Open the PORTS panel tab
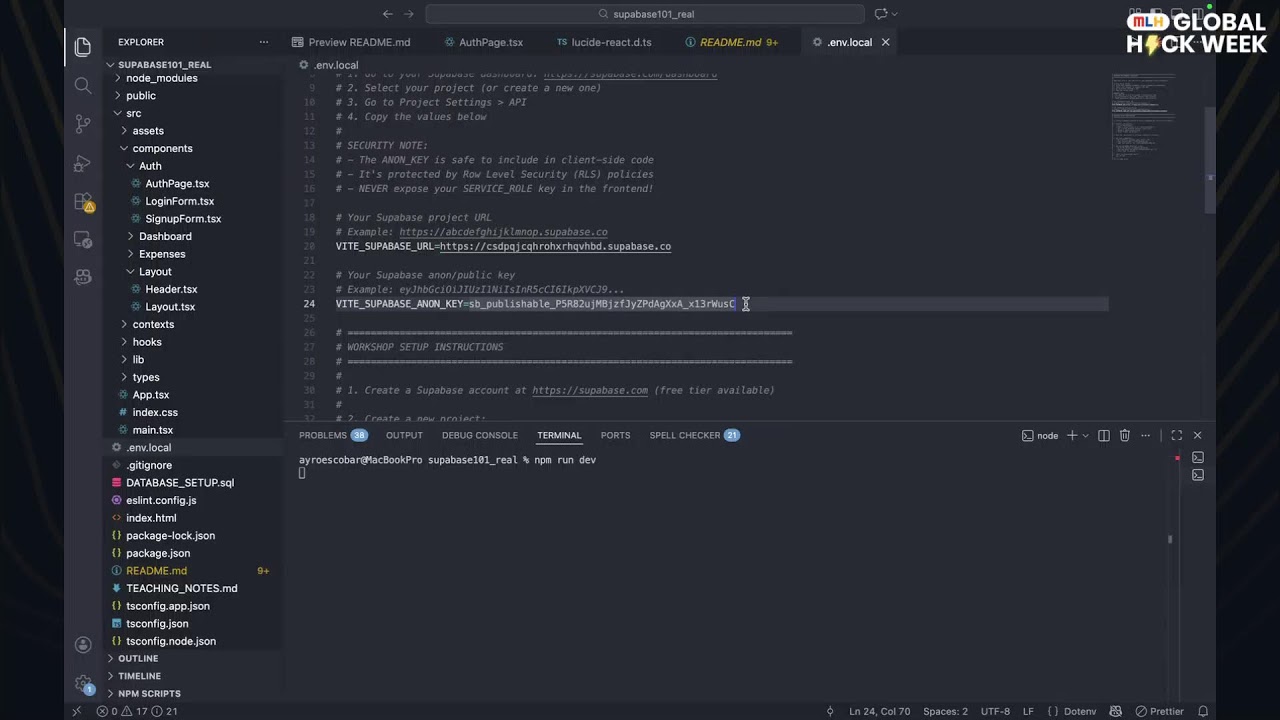 point(615,435)
